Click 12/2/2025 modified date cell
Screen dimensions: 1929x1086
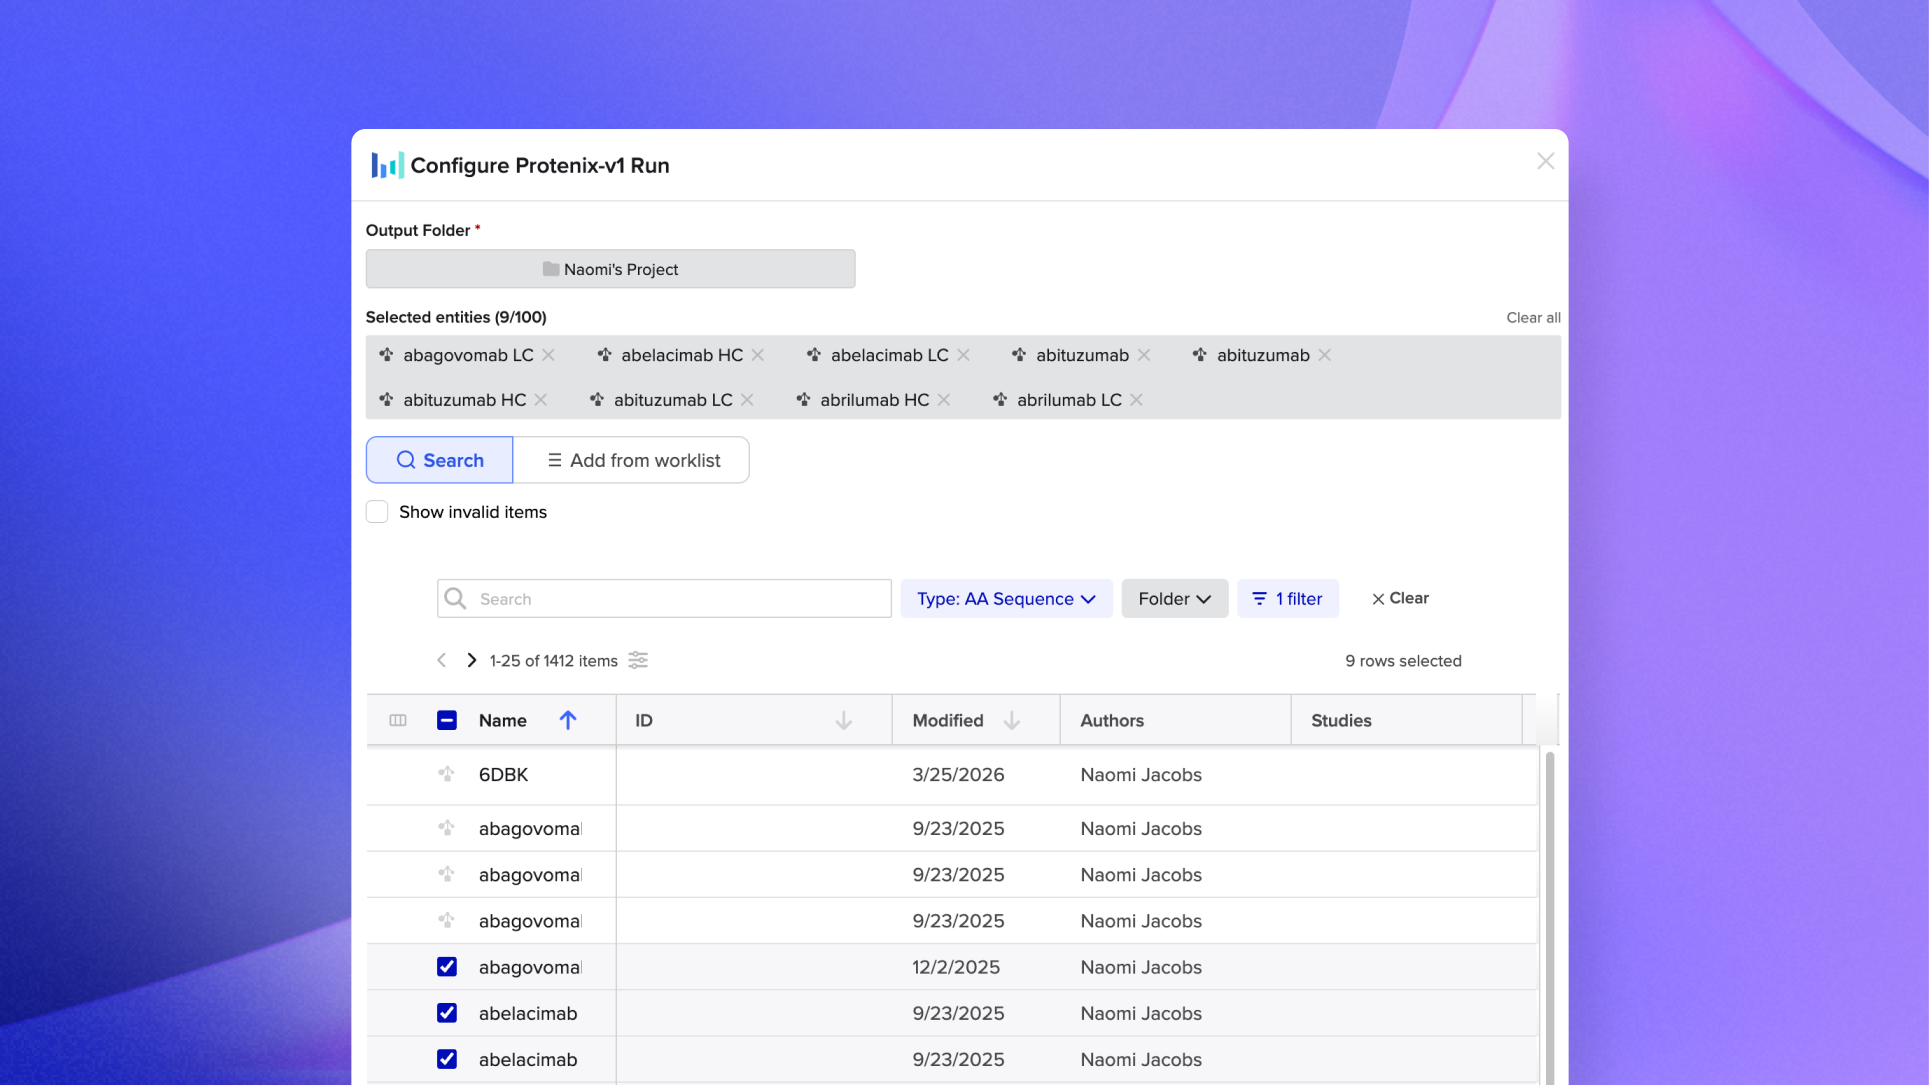point(956,967)
